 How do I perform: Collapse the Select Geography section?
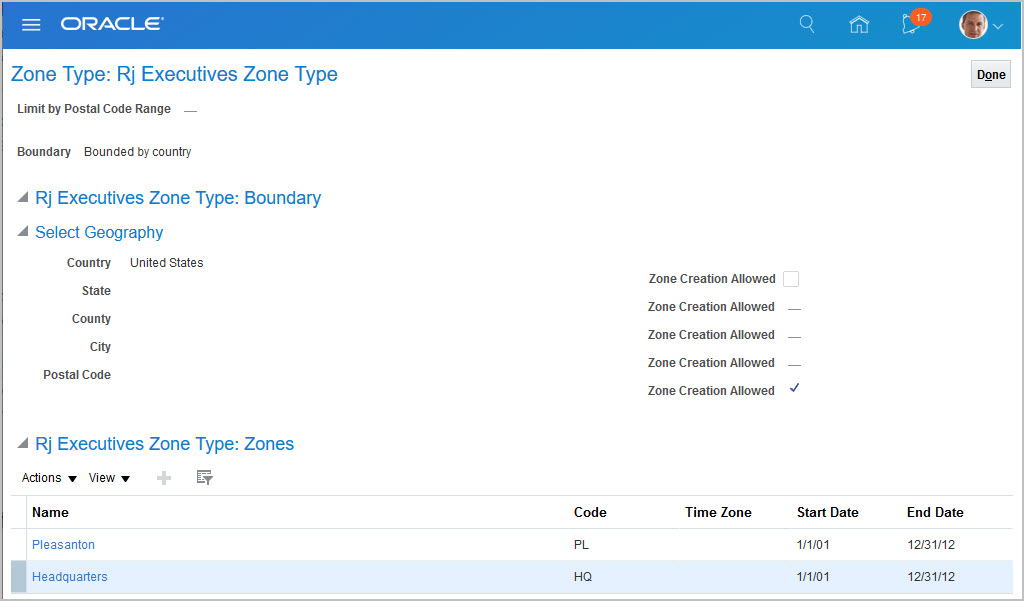pos(23,232)
